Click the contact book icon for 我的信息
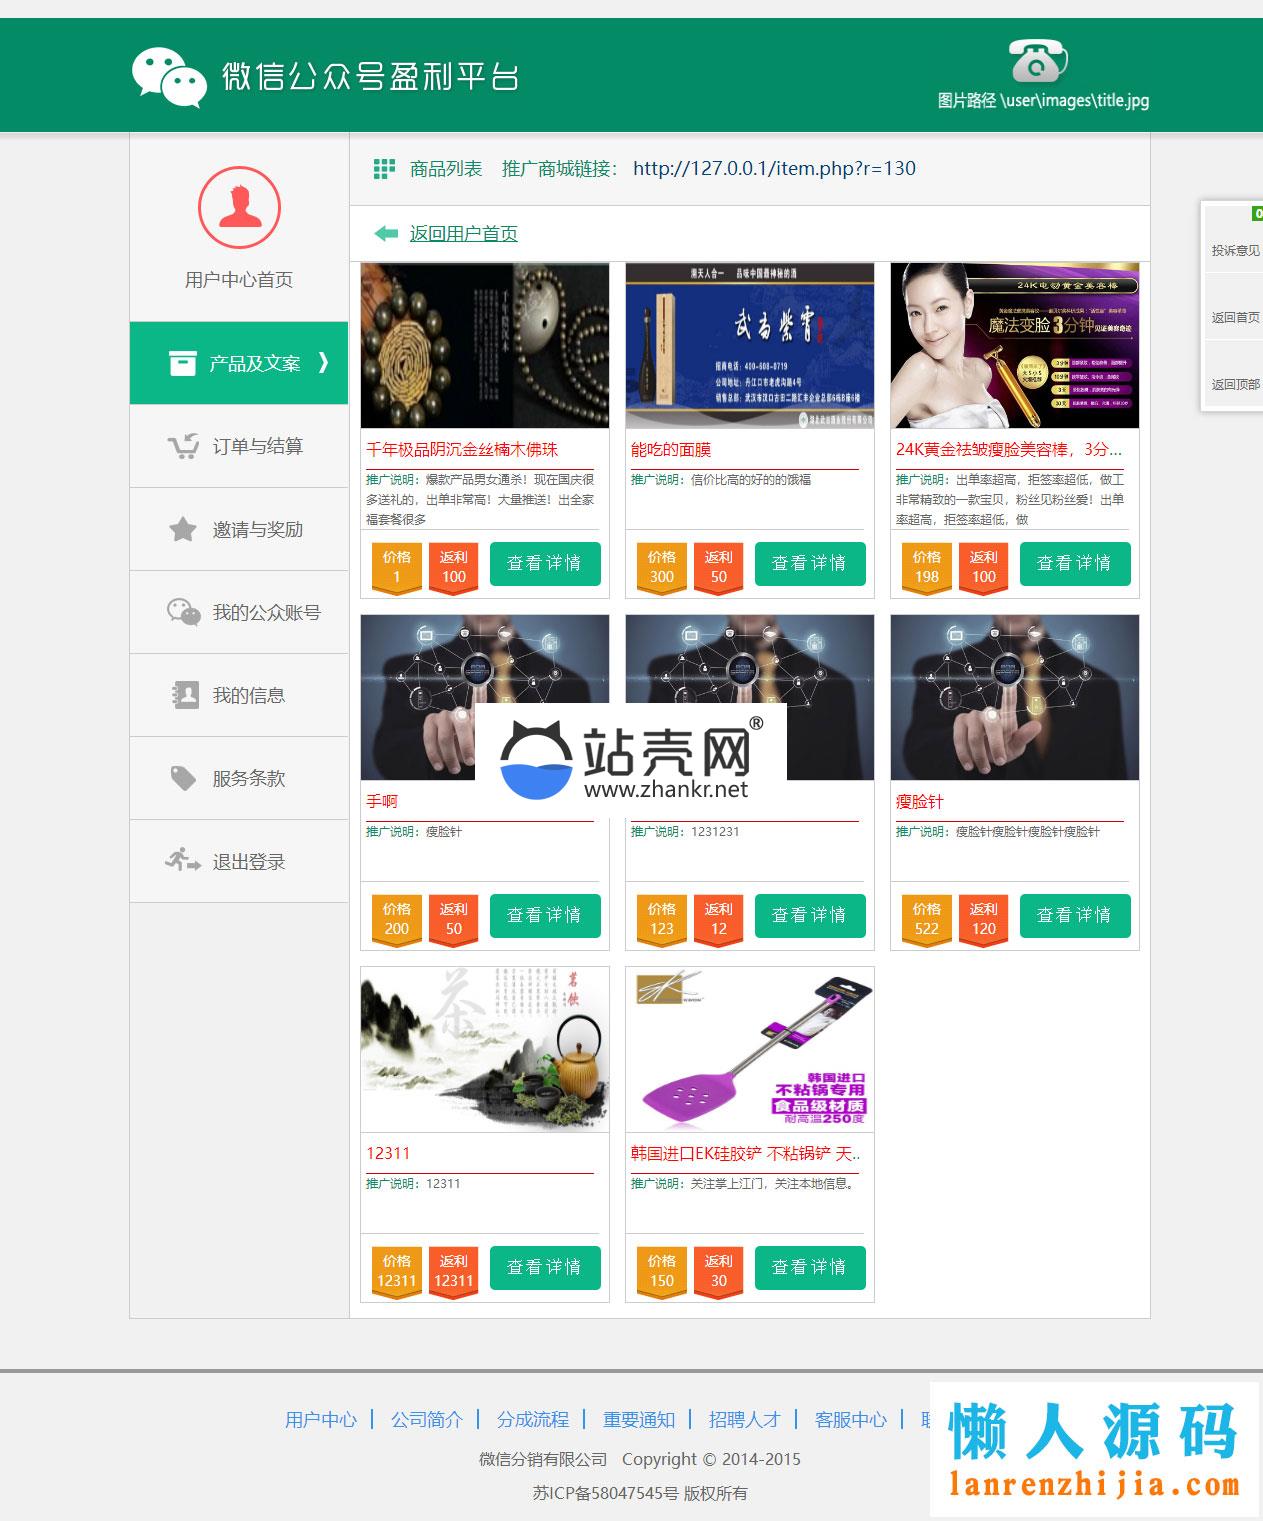This screenshot has height=1521, width=1263. pyautogui.click(x=184, y=696)
